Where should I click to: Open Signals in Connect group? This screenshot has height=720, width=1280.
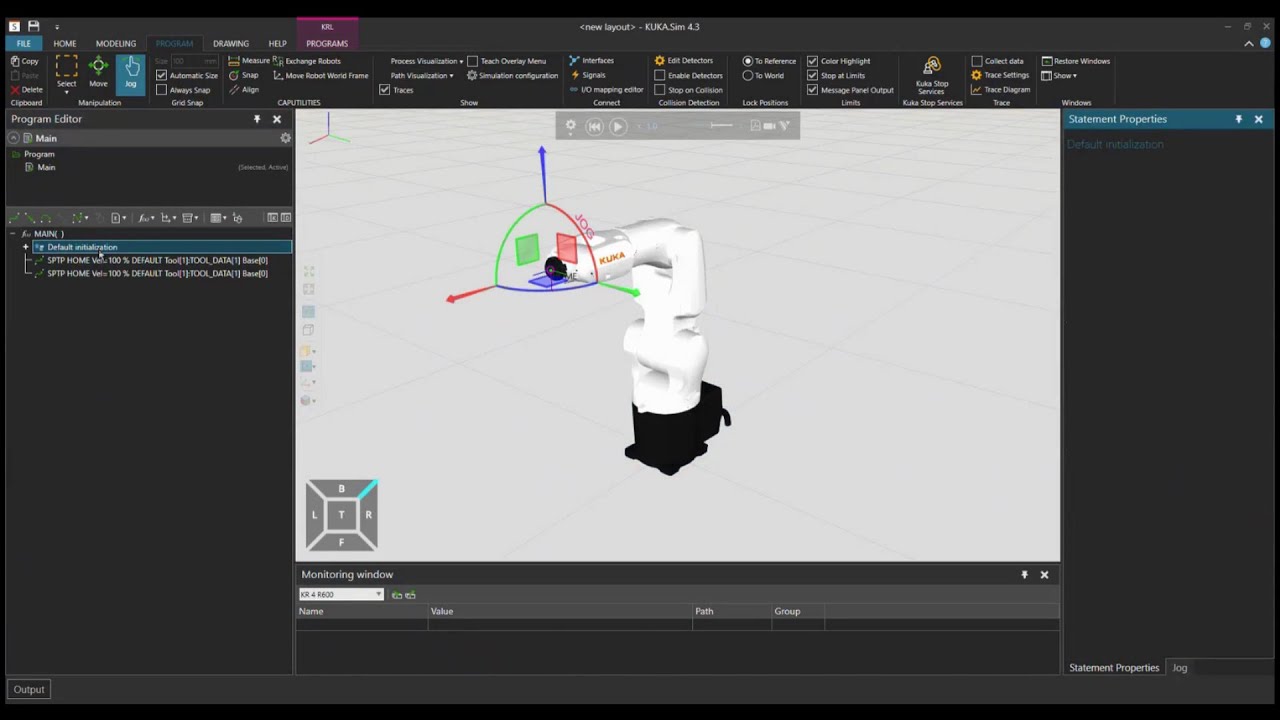click(588, 75)
